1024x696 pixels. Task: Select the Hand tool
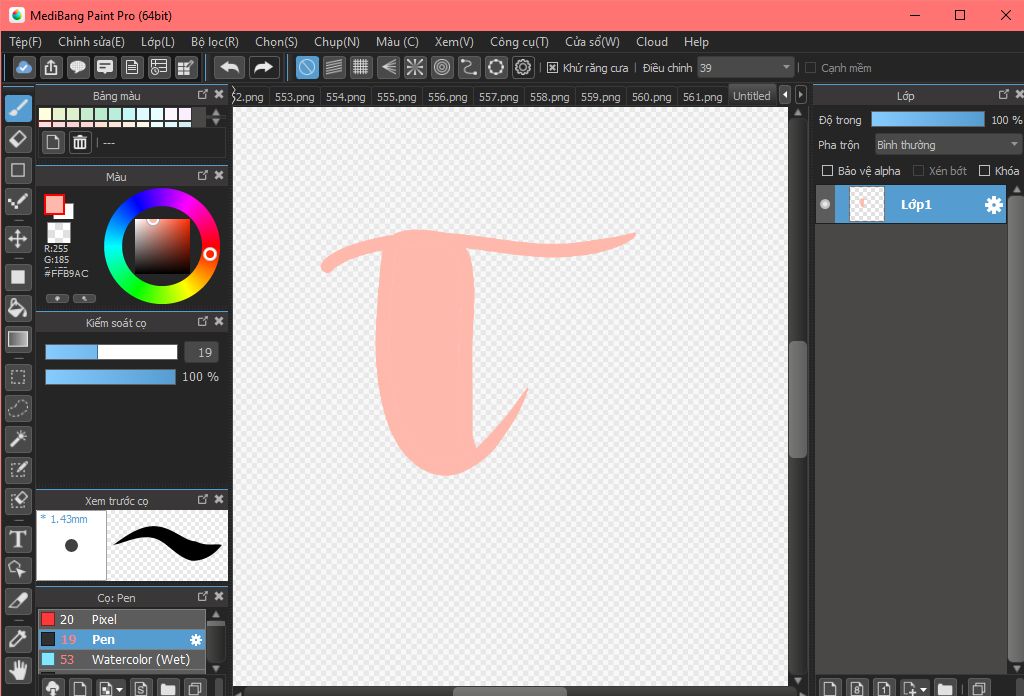(x=18, y=670)
